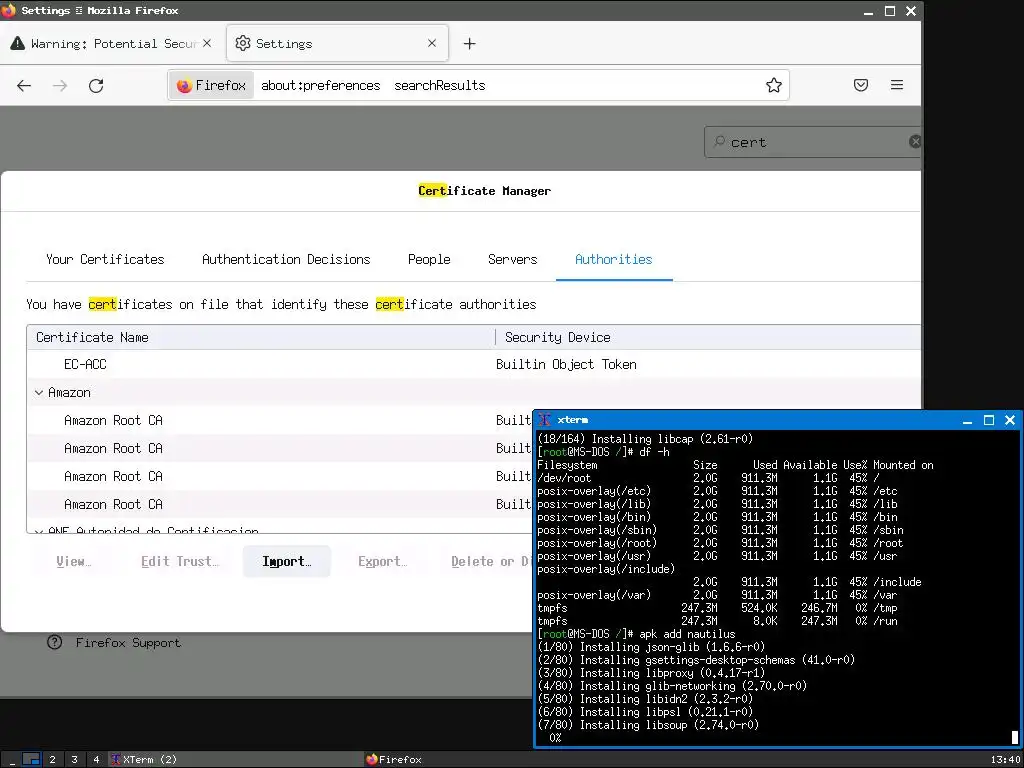The image size is (1024, 768).
Task: Click the Import… button
Action: click(x=287, y=562)
